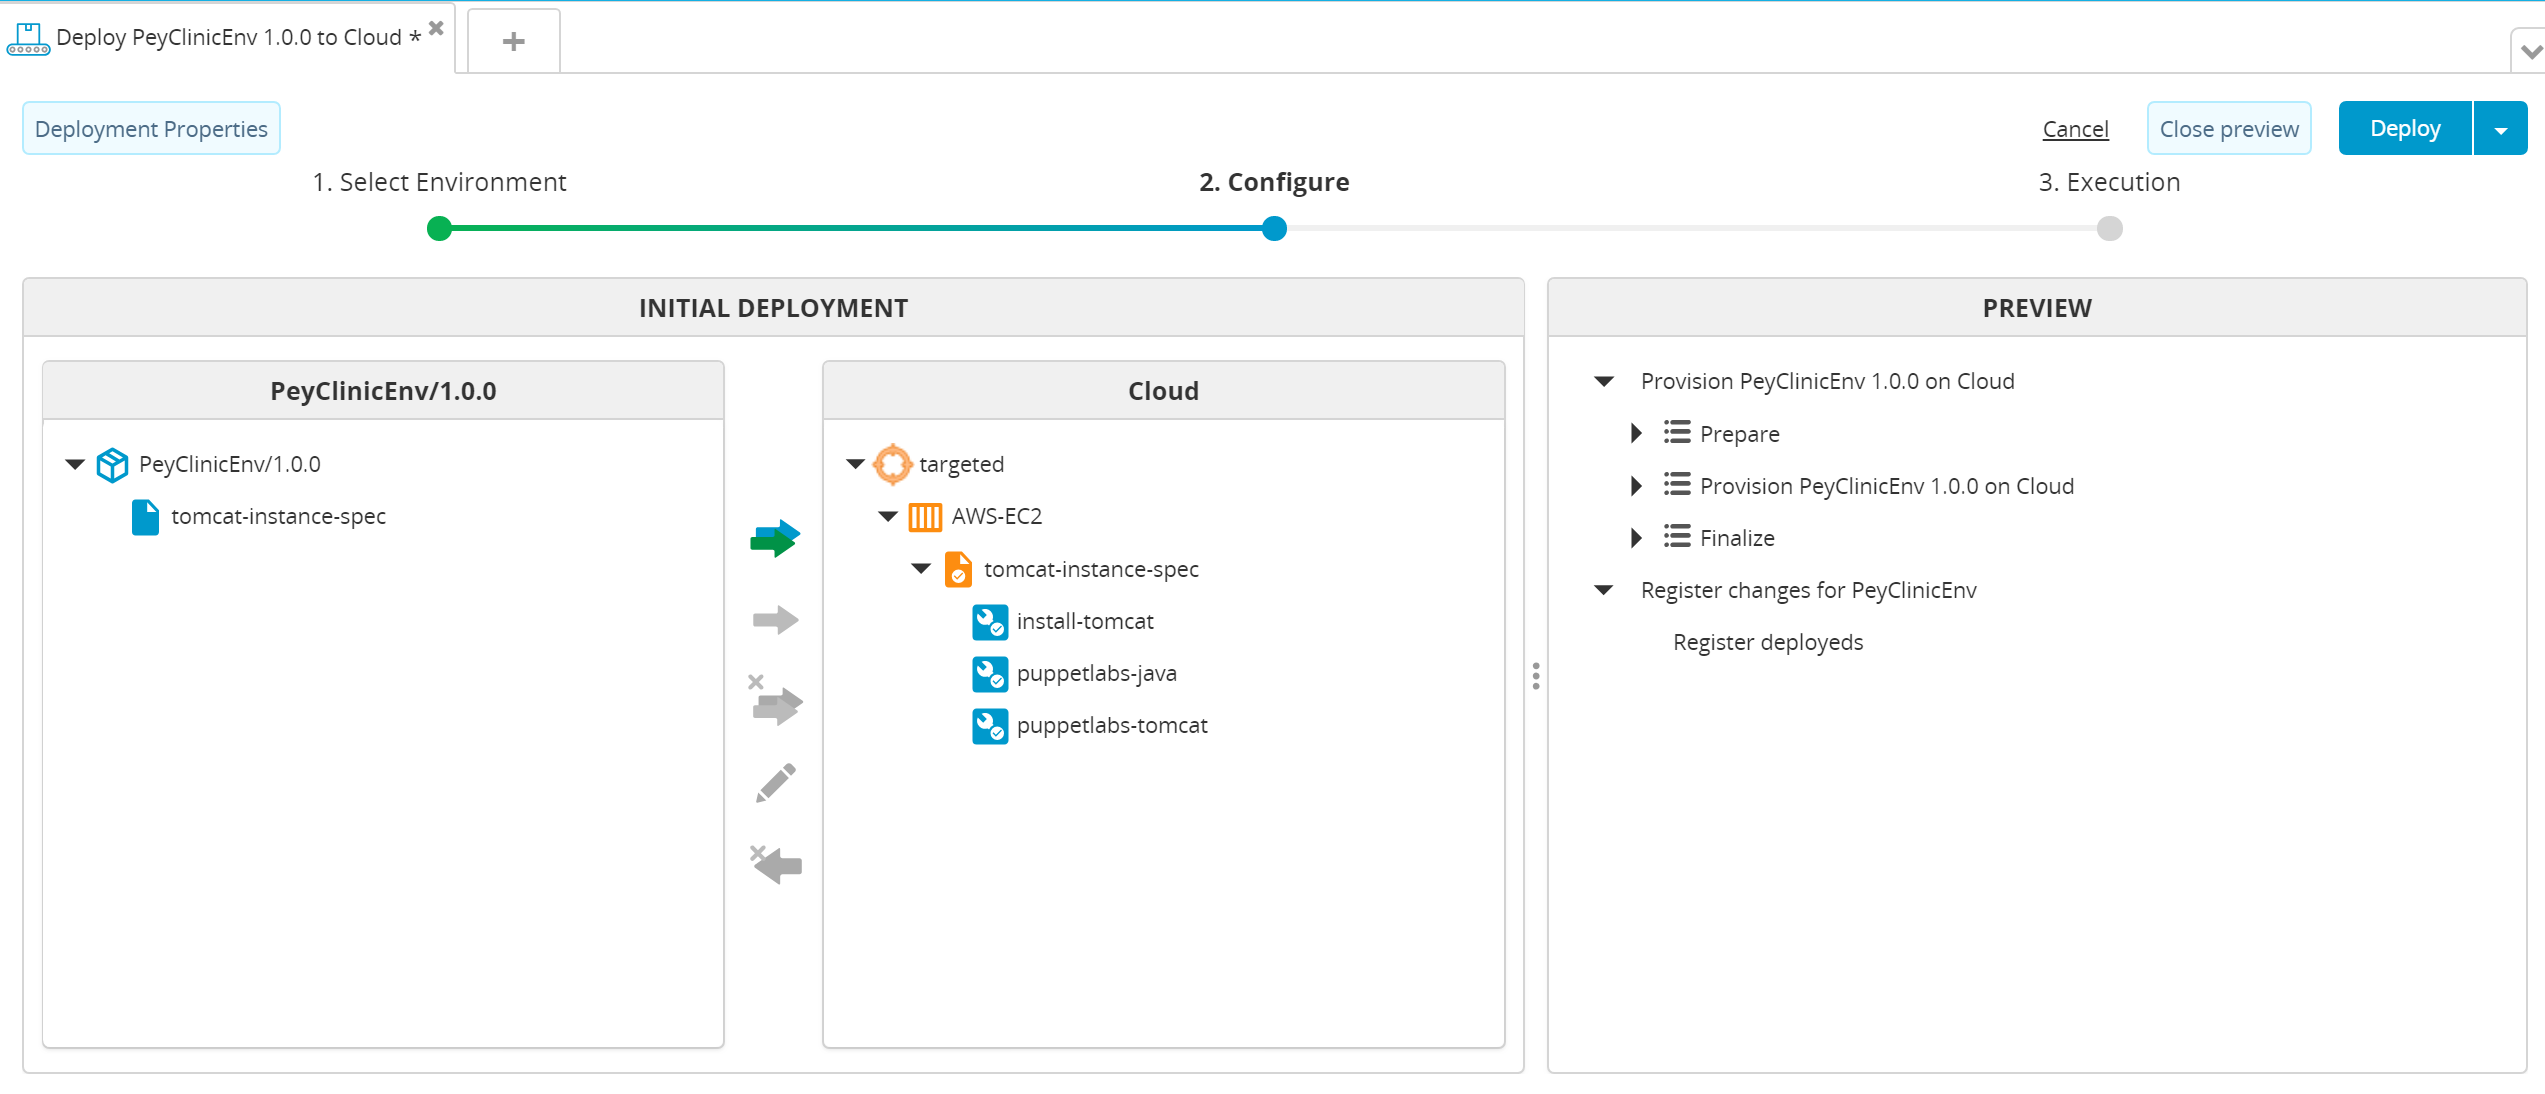The width and height of the screenshot is (2545, 1094).
Task: Select install-tomcat in Cloud tree
Action: click(1085, 622)
